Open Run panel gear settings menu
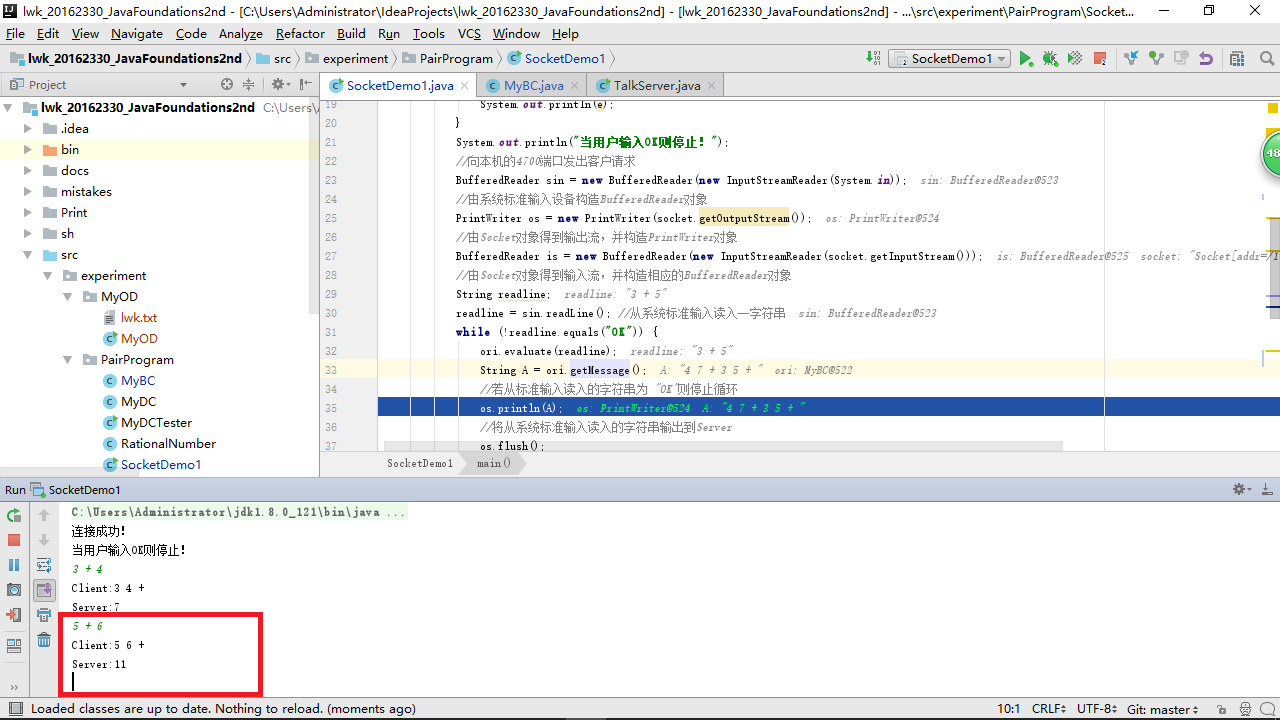Image resolution: width=1280 pixels, height=720 pixels. [x=1242, y=490]
